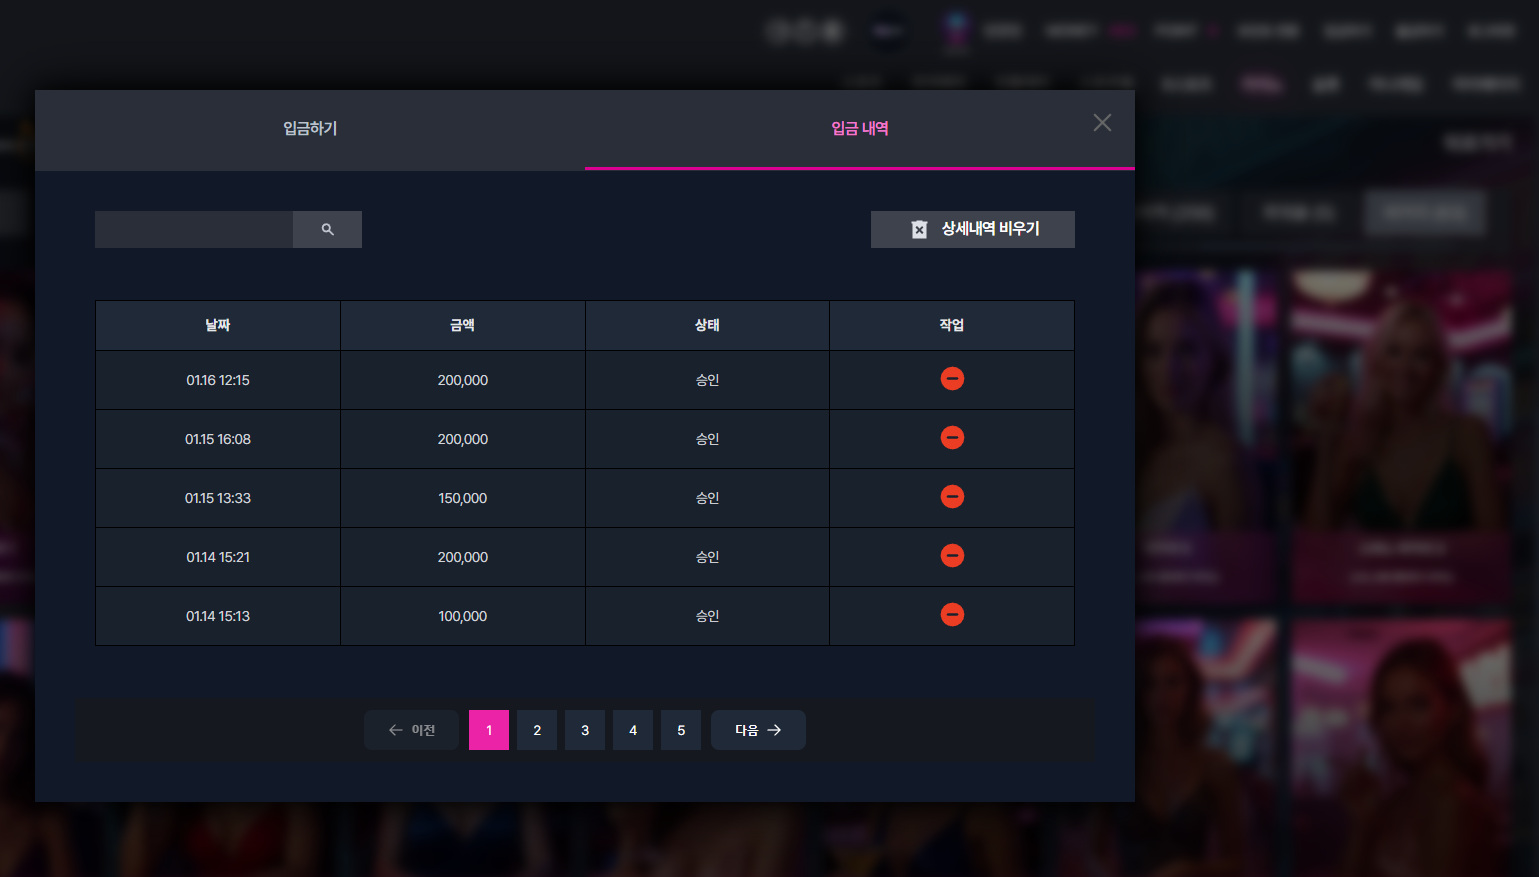The width and height of the screenshot is (1539, 877).
Task: Remove the 01.14 15:21 deposit entry
Action: pyautogui.click(x=952, y=556)
